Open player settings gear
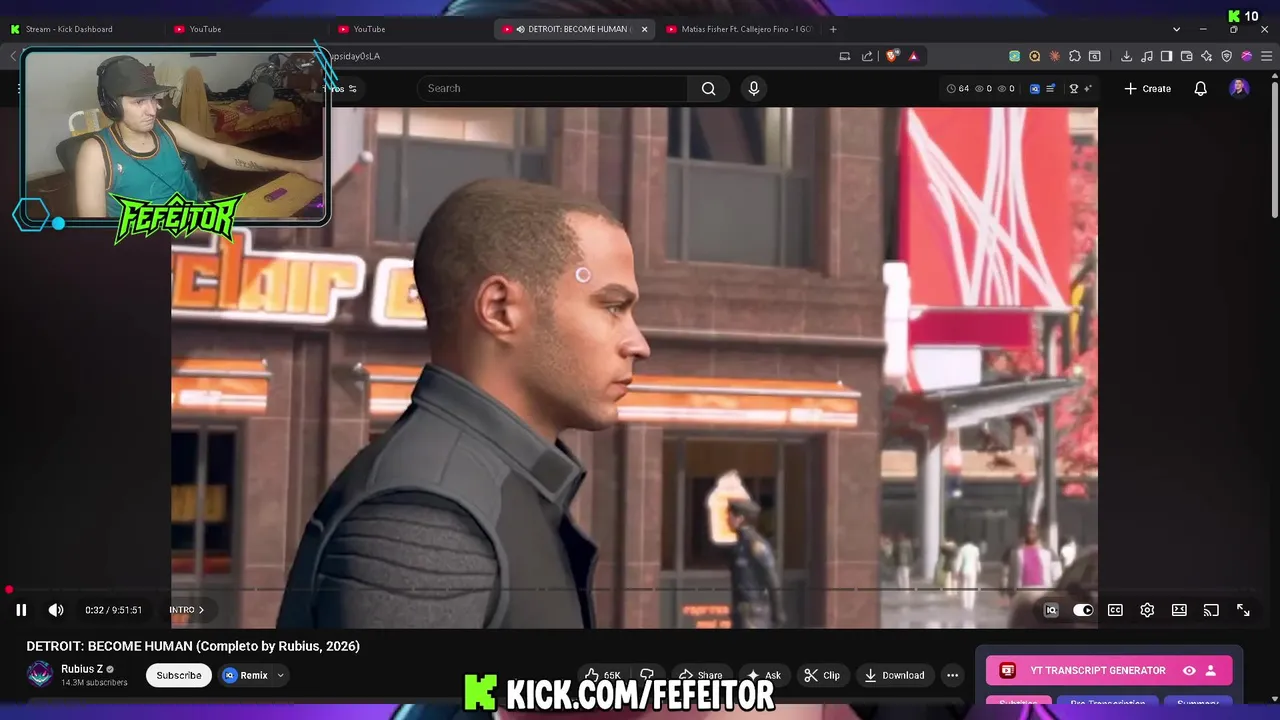Image resolution: width=1280 pixels, height=720 pixels. pyautogui.click(x=1147, y=610)
